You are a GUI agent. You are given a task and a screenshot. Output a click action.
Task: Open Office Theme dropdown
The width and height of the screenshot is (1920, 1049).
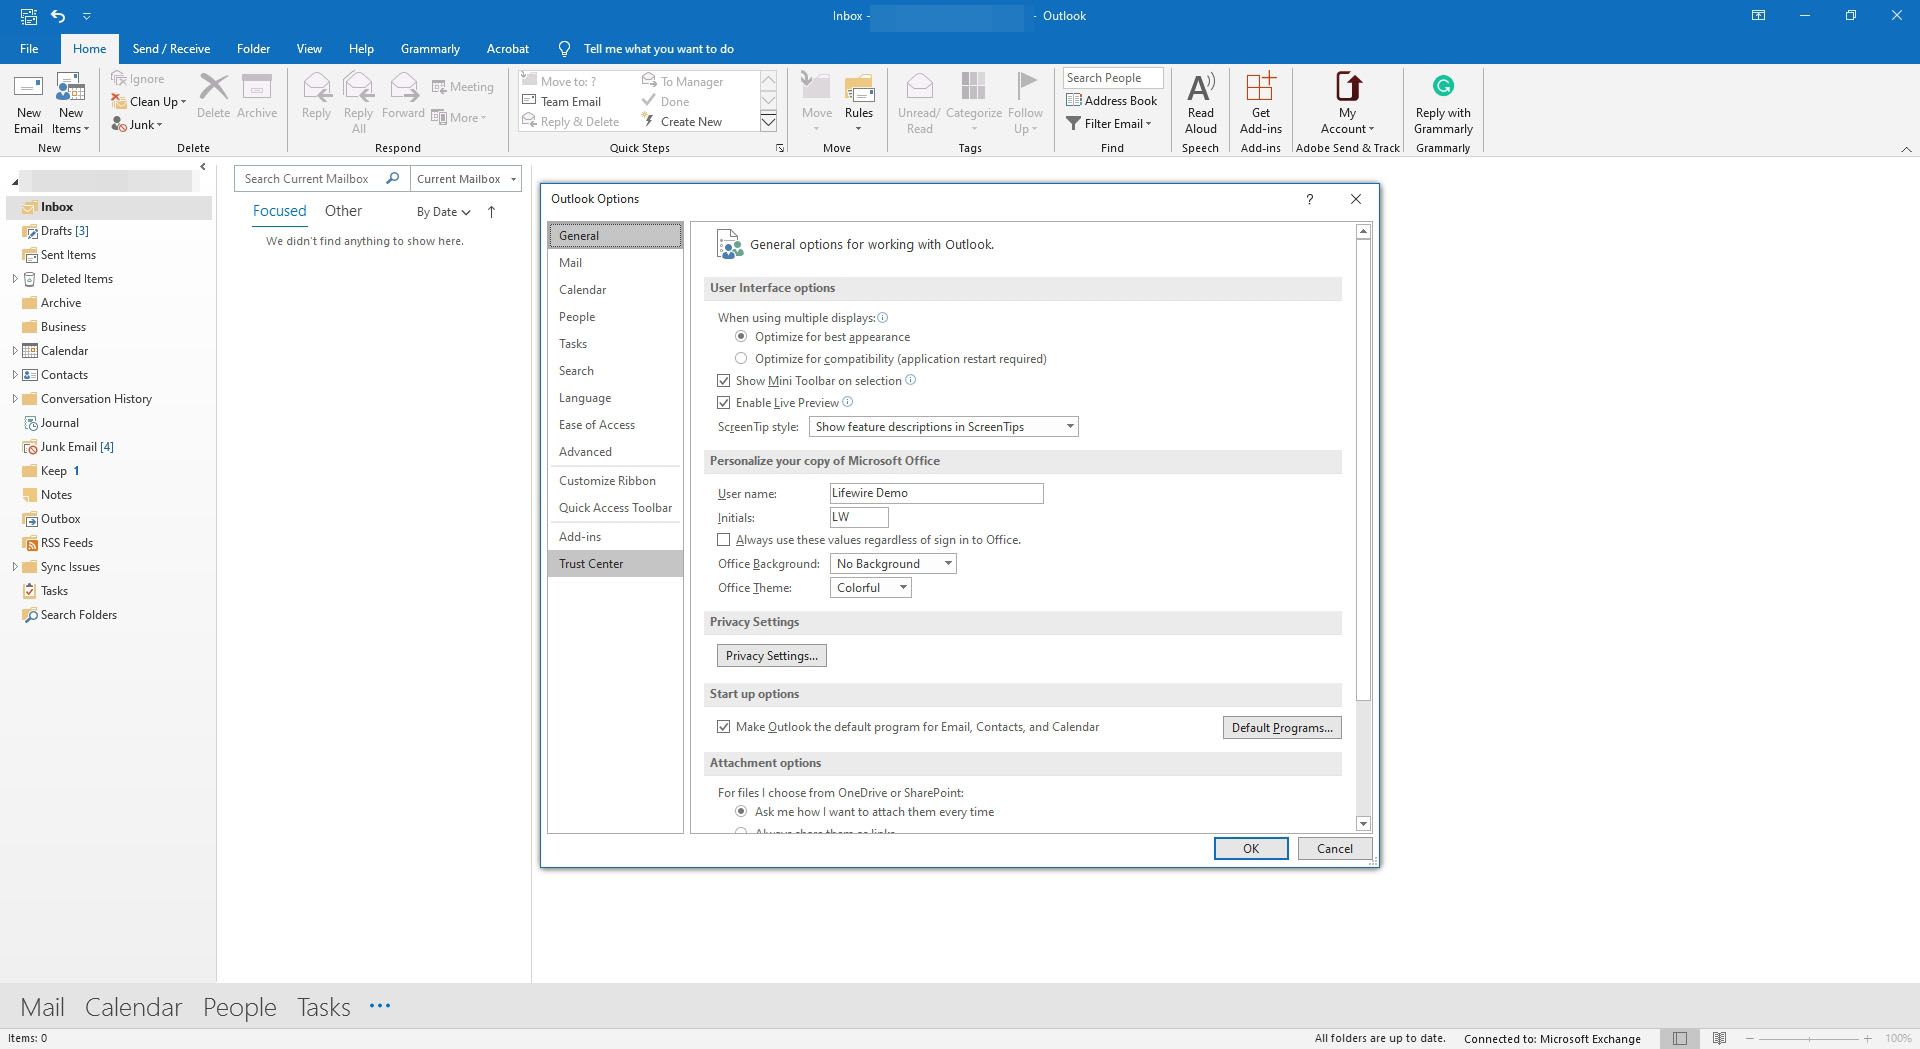(x=871, y=588)
